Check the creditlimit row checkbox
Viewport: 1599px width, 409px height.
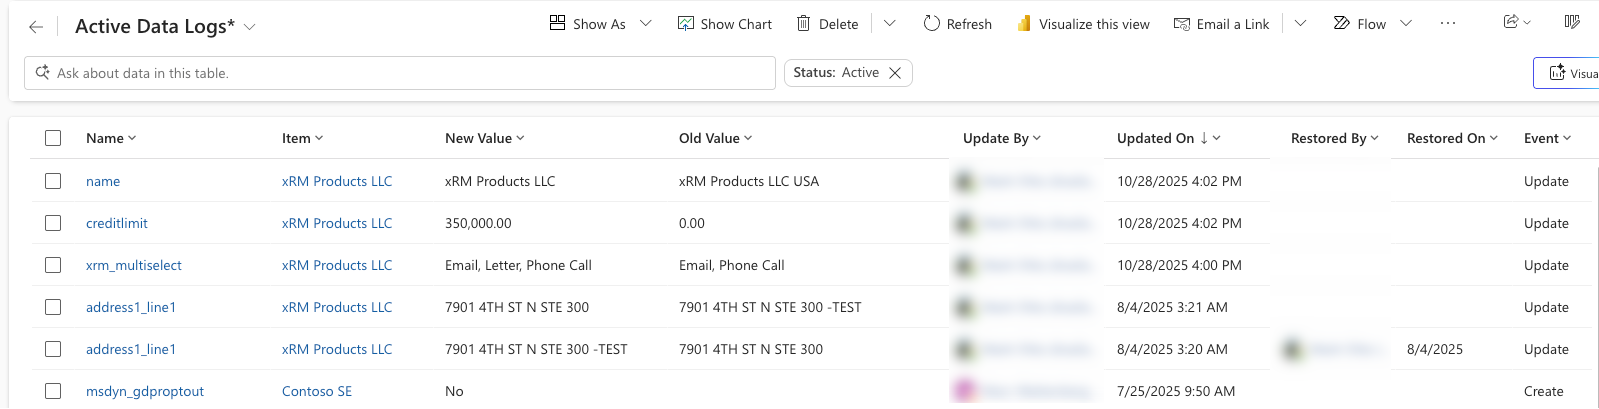pos(53,223)
